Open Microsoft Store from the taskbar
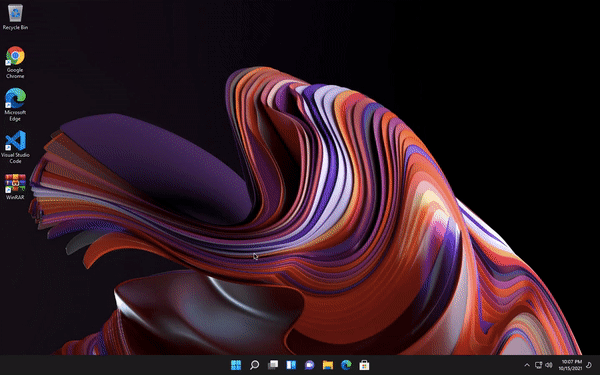Viewport: 600px width, 375px height. (x=364, y=365)
